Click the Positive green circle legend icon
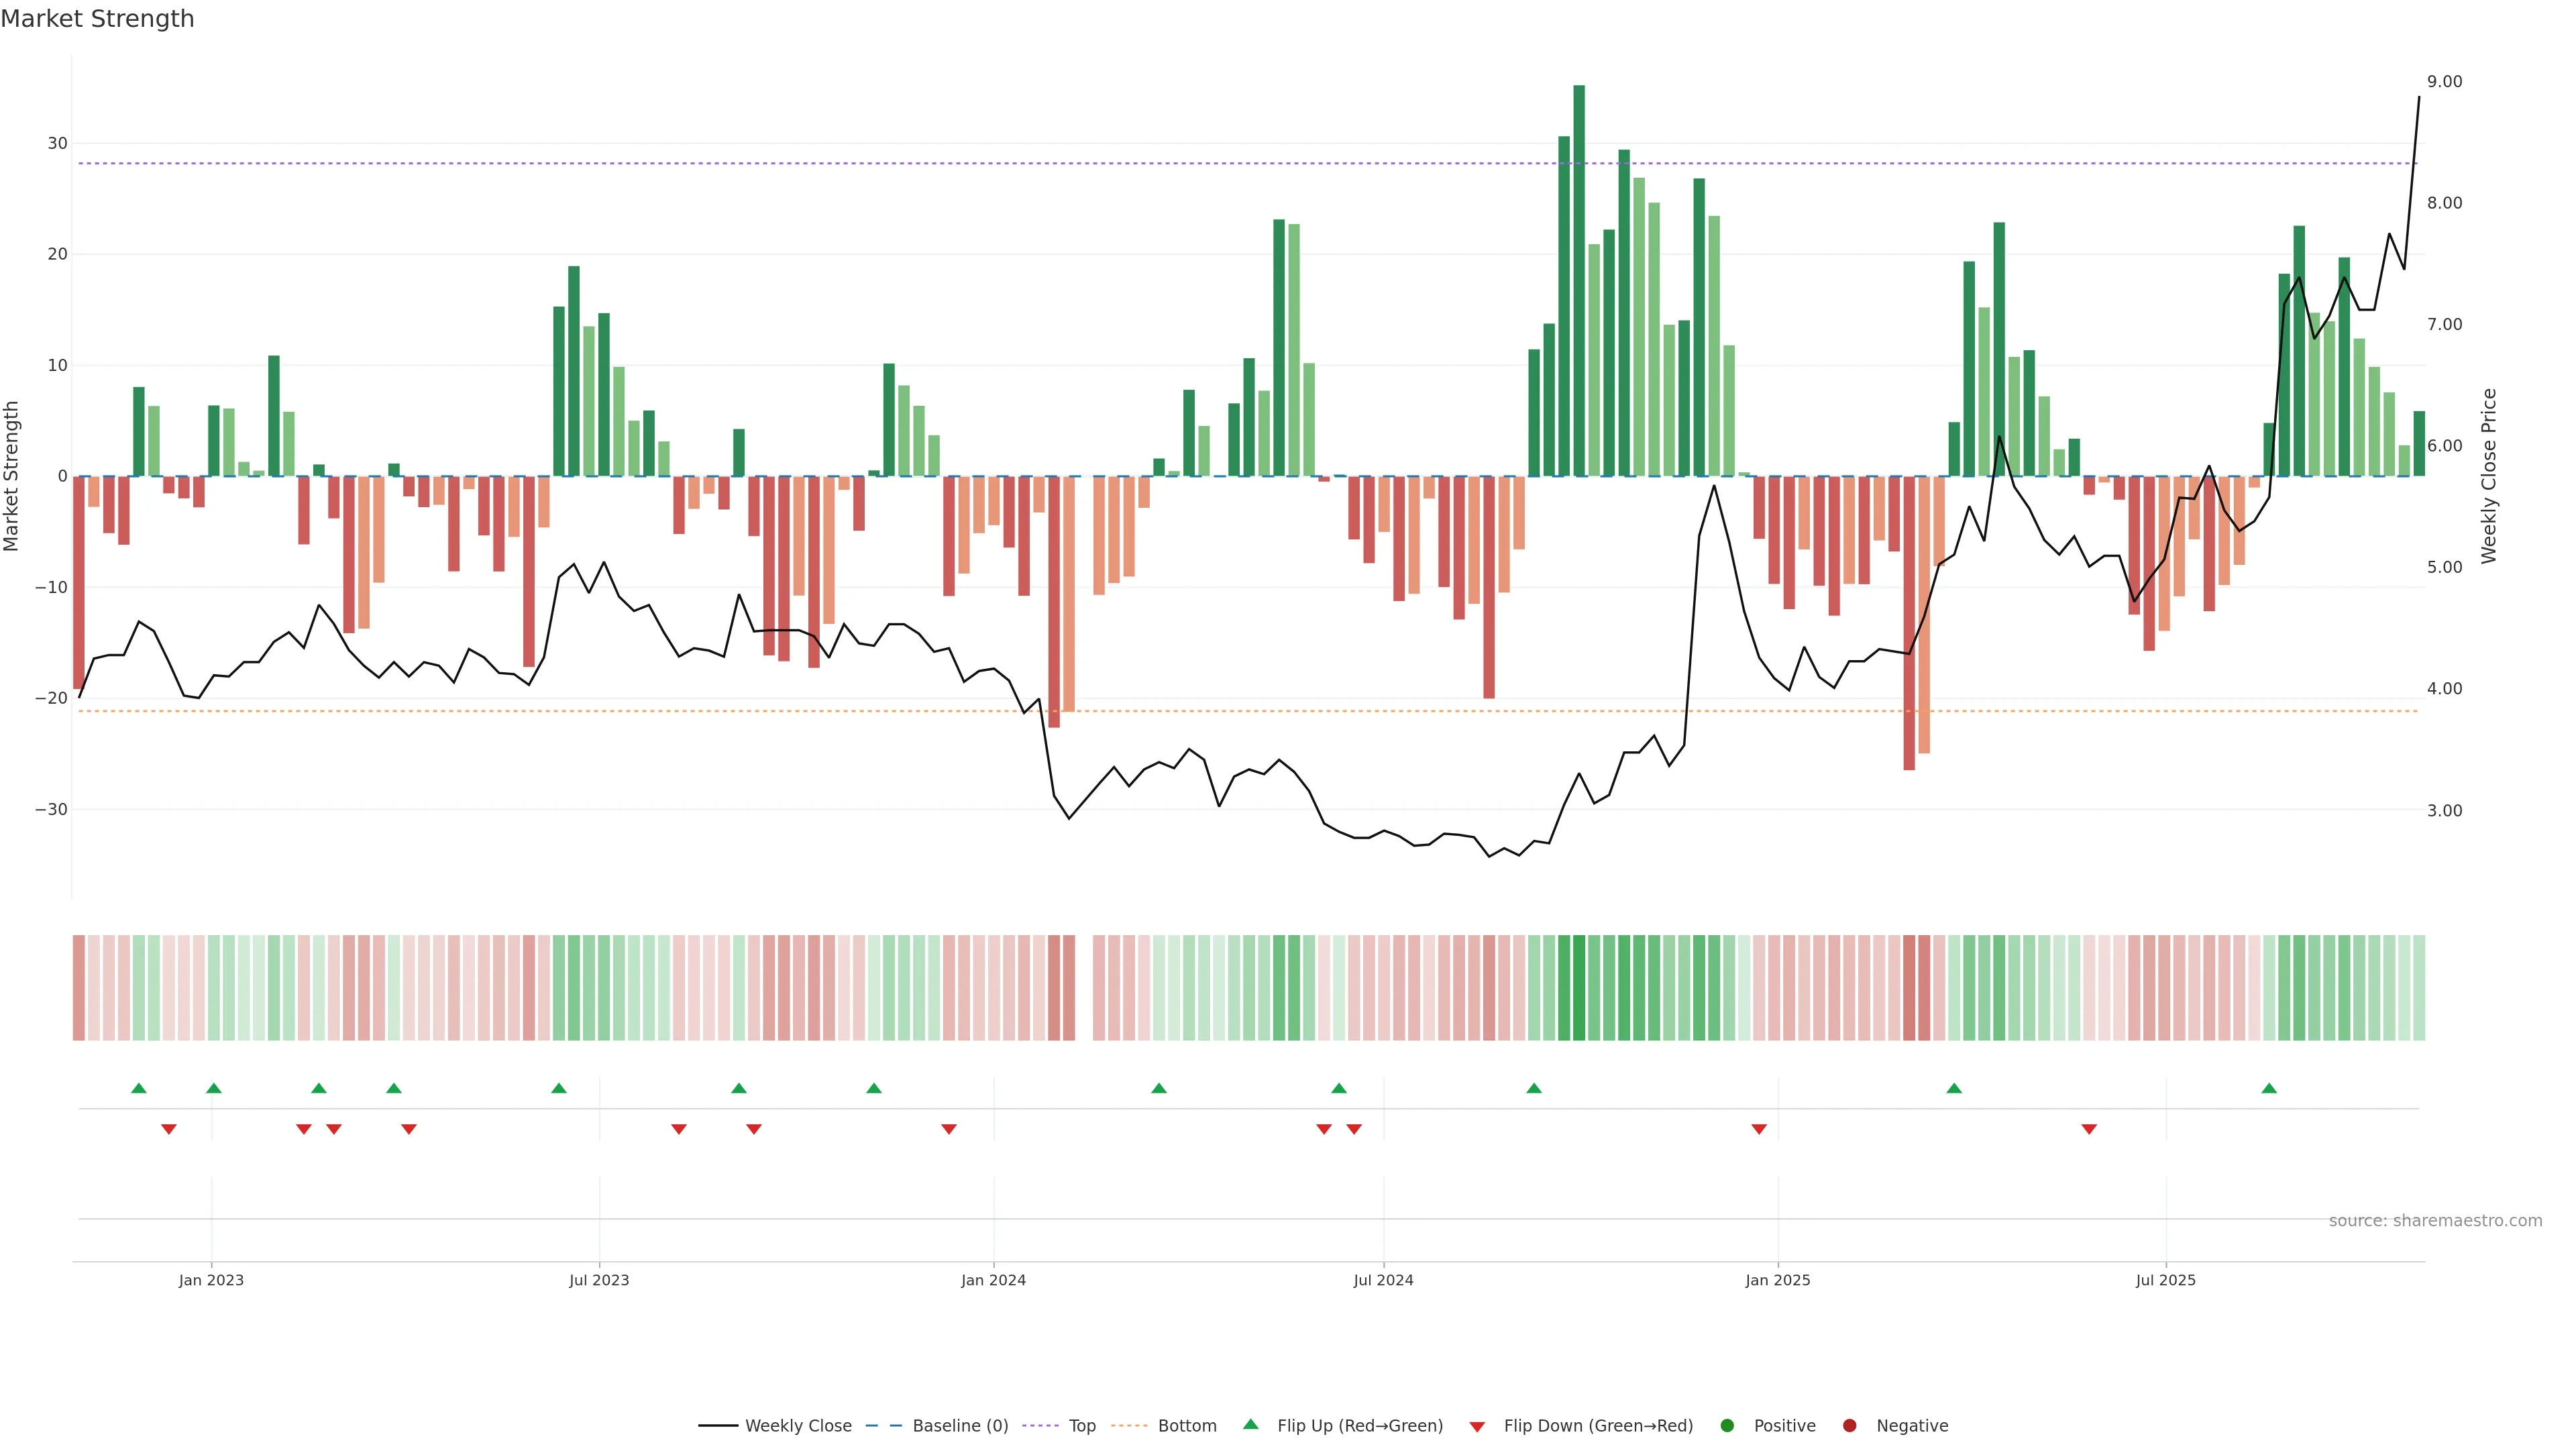Viewport: 2576px width, 1449px height. click(x=1727, y=1426)
